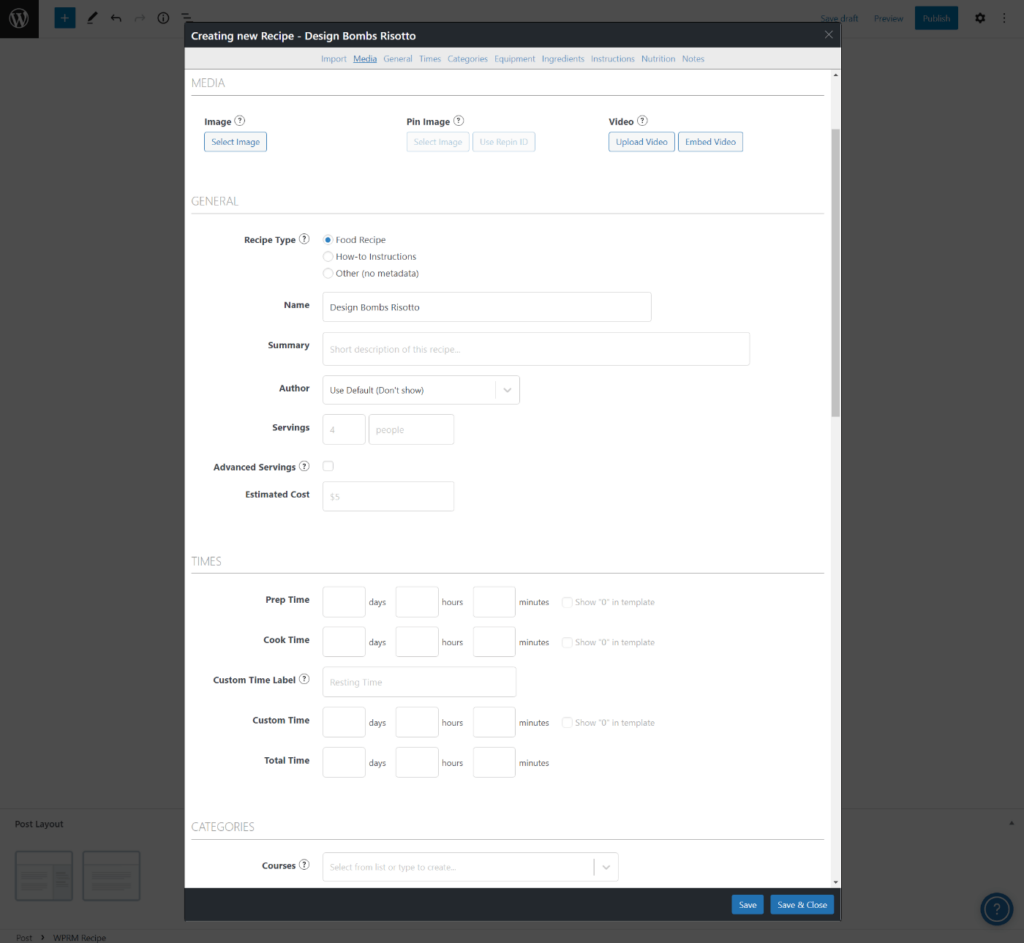The height and width of the screenshot is (943, 1024).
Task: Open the Nutrition tab
Action: pyautogui.click(x=658, y=59)
